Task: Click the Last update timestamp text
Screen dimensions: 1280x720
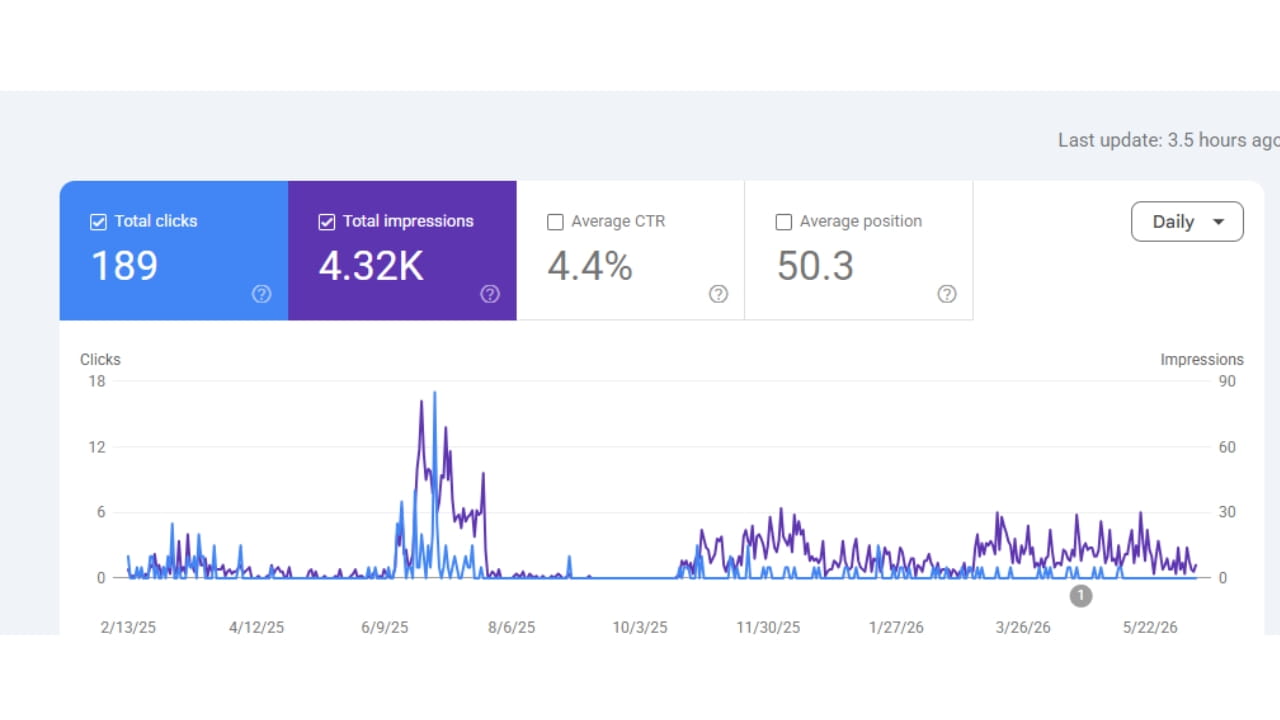Action: pyautogui.click(x=1169, y=140)
